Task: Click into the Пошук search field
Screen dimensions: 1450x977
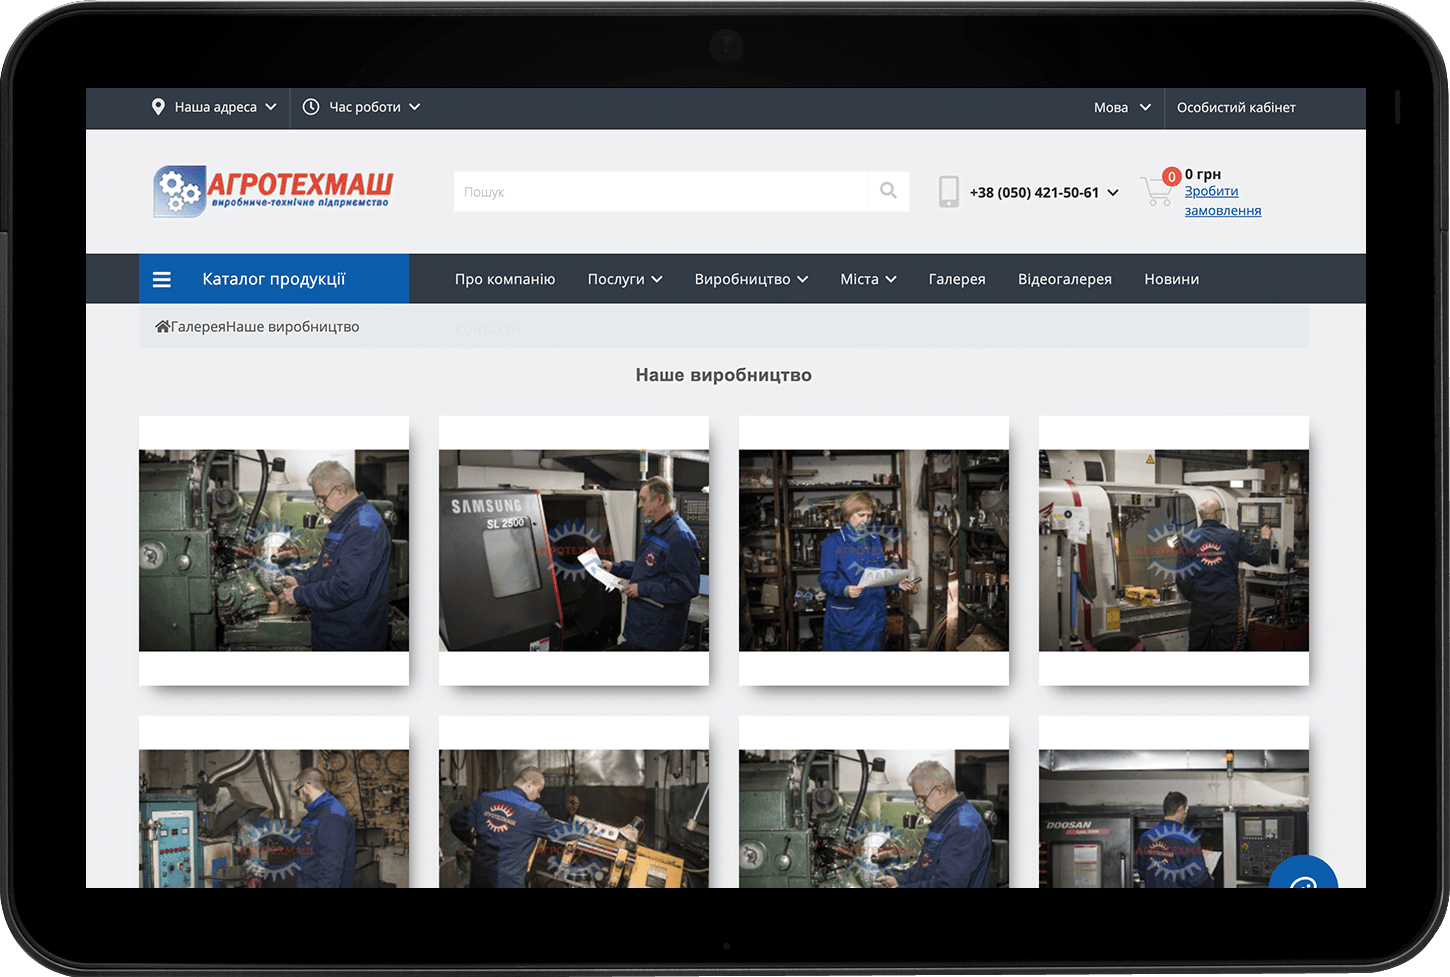Action: 660,192
